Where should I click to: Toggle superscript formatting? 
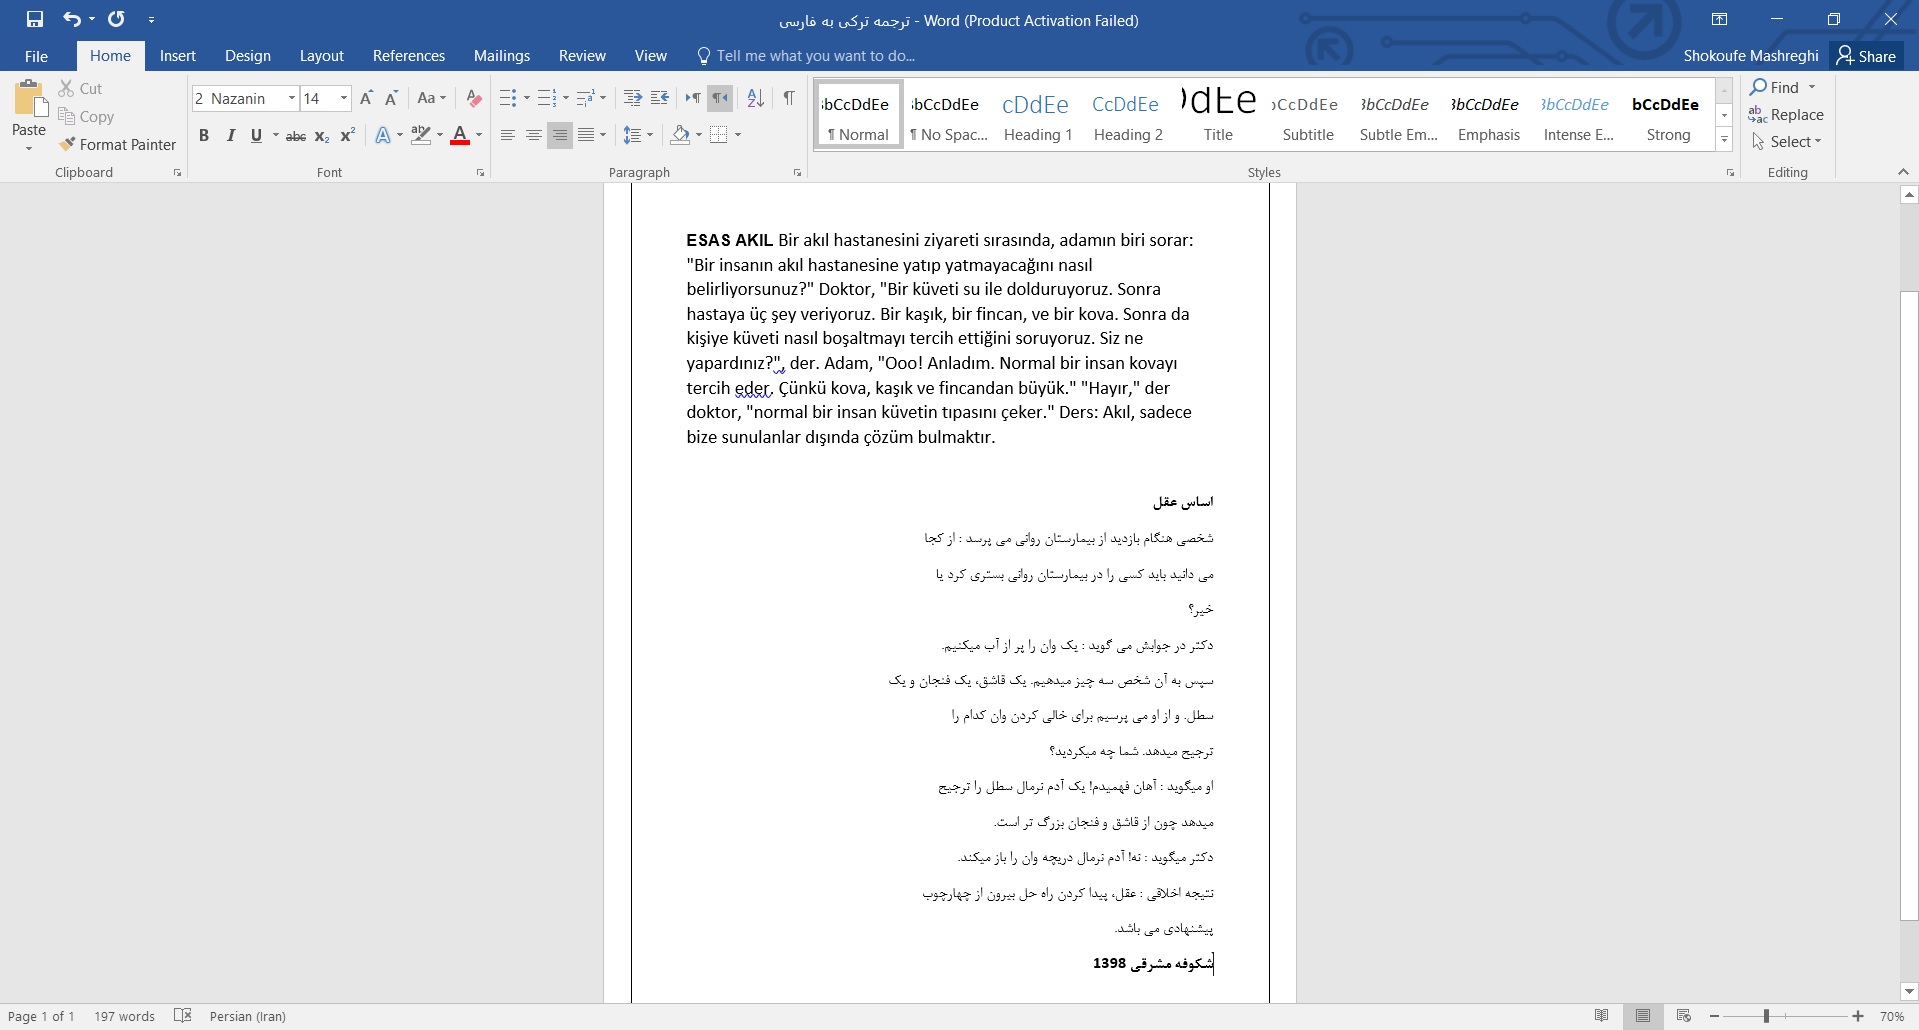[348, 135]
